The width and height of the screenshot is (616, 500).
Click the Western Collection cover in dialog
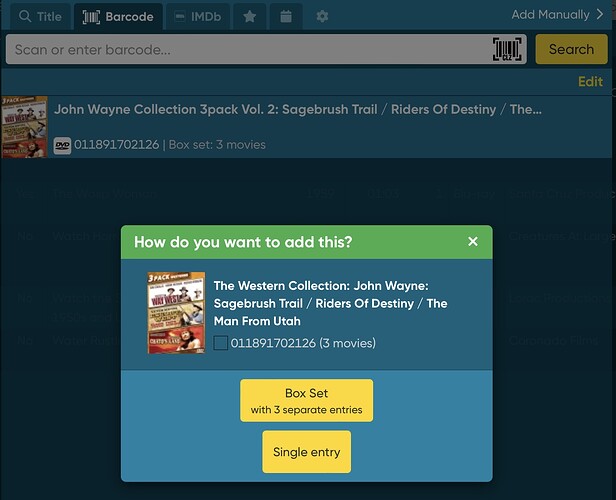point(176,313)
